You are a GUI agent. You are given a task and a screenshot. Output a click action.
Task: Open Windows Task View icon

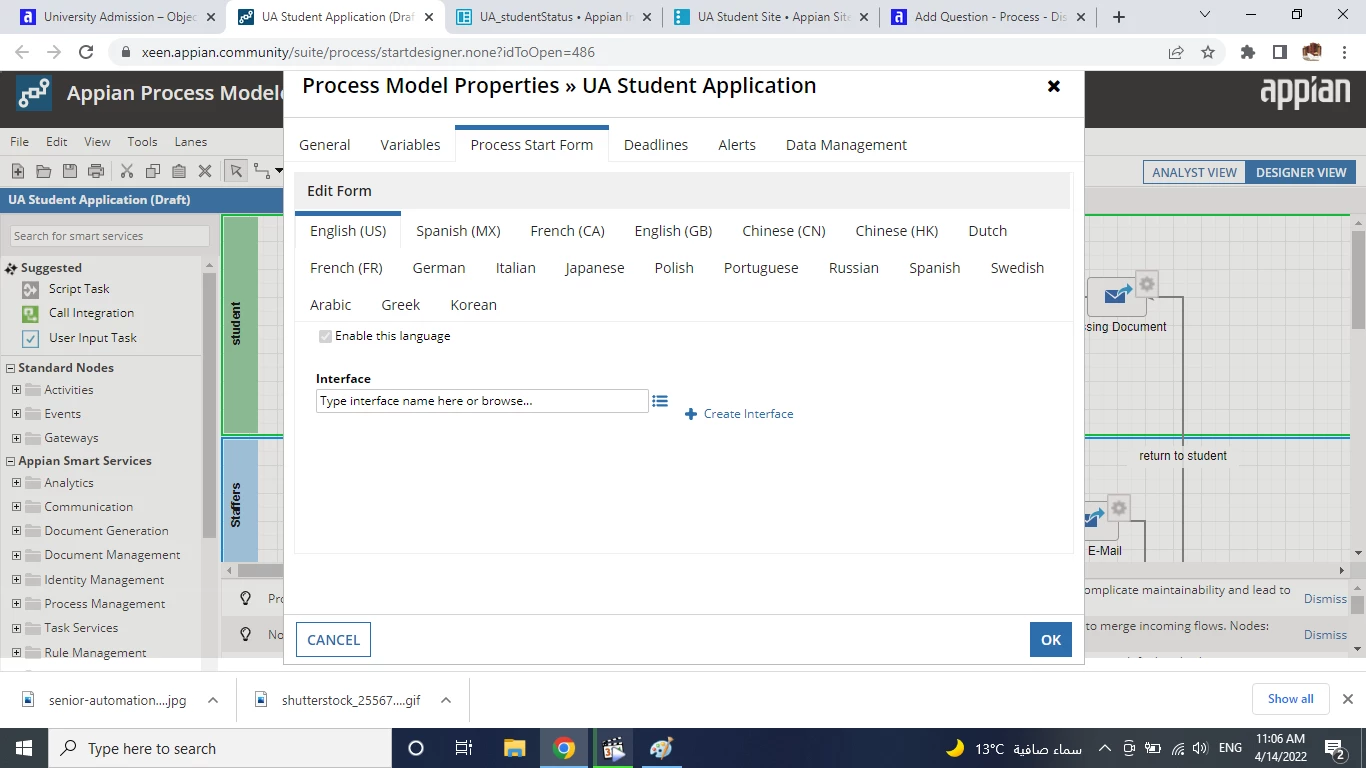click(463, 748)
